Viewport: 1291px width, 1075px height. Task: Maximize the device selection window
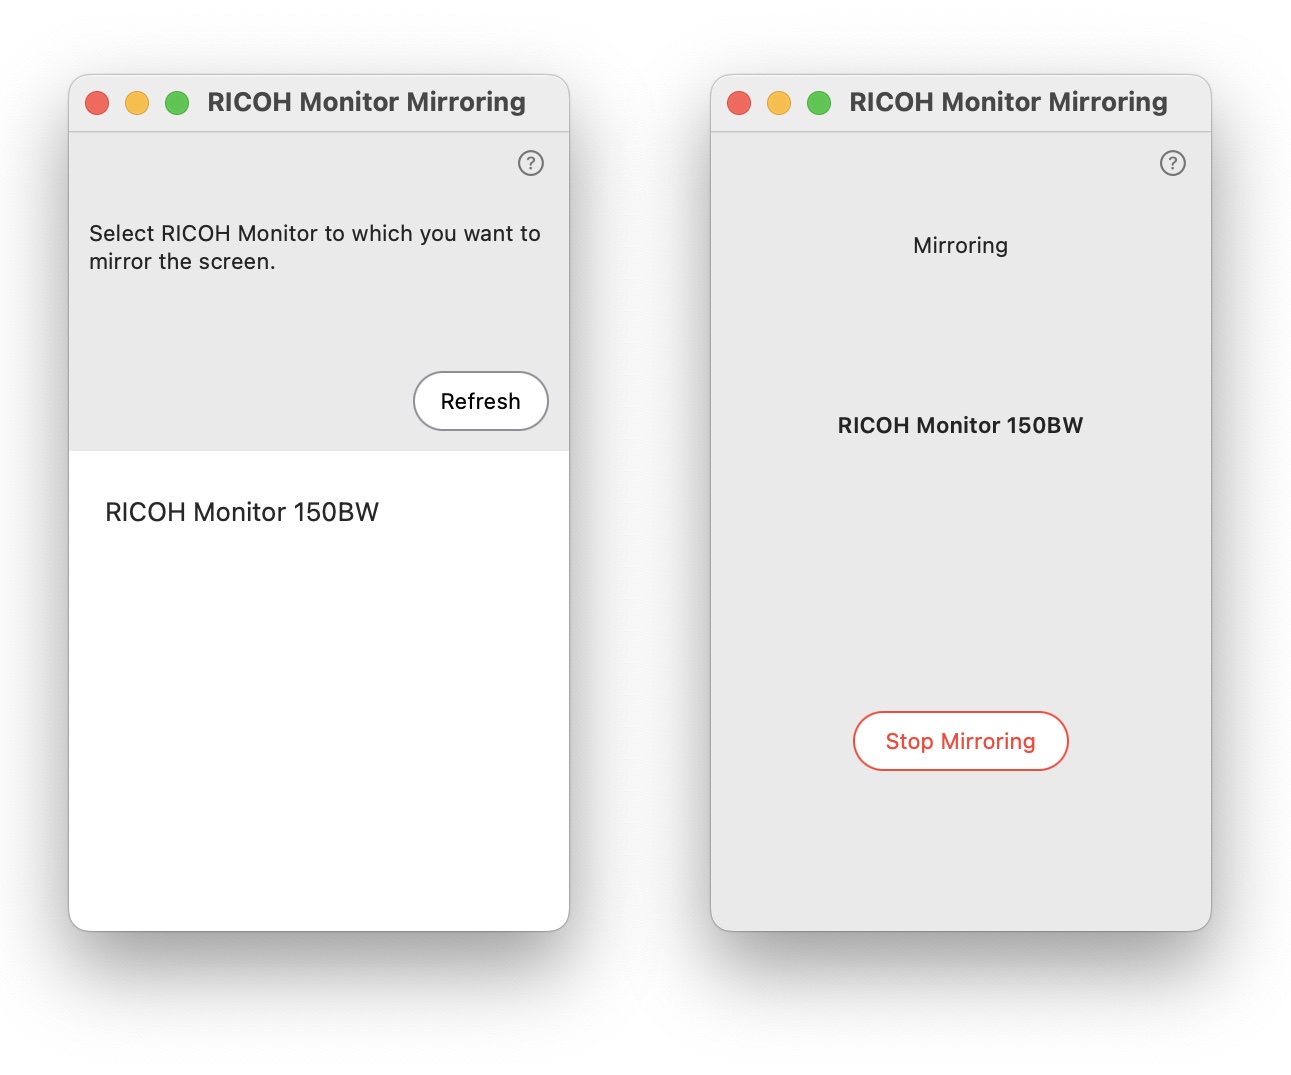(177, 103)
